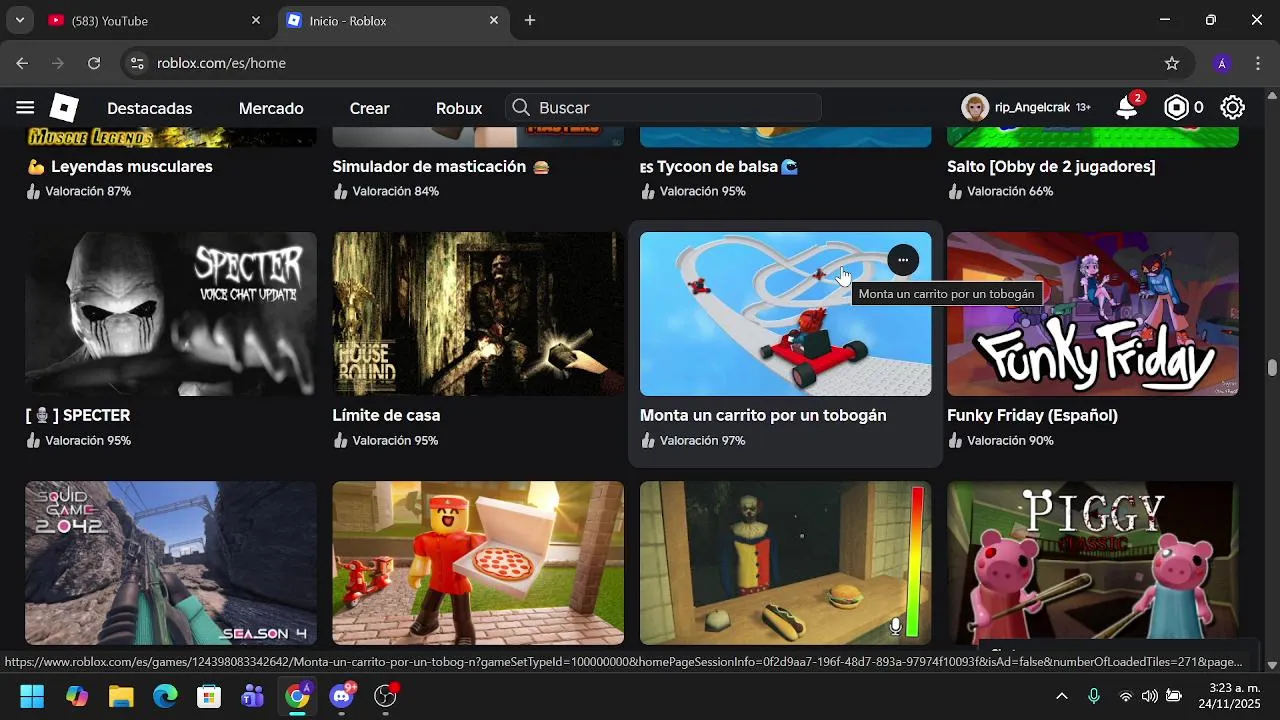Viewport: 1280px width, 720px height.
Task: Open SPECTER game thumbnail
Action: [x=171, y=314]
